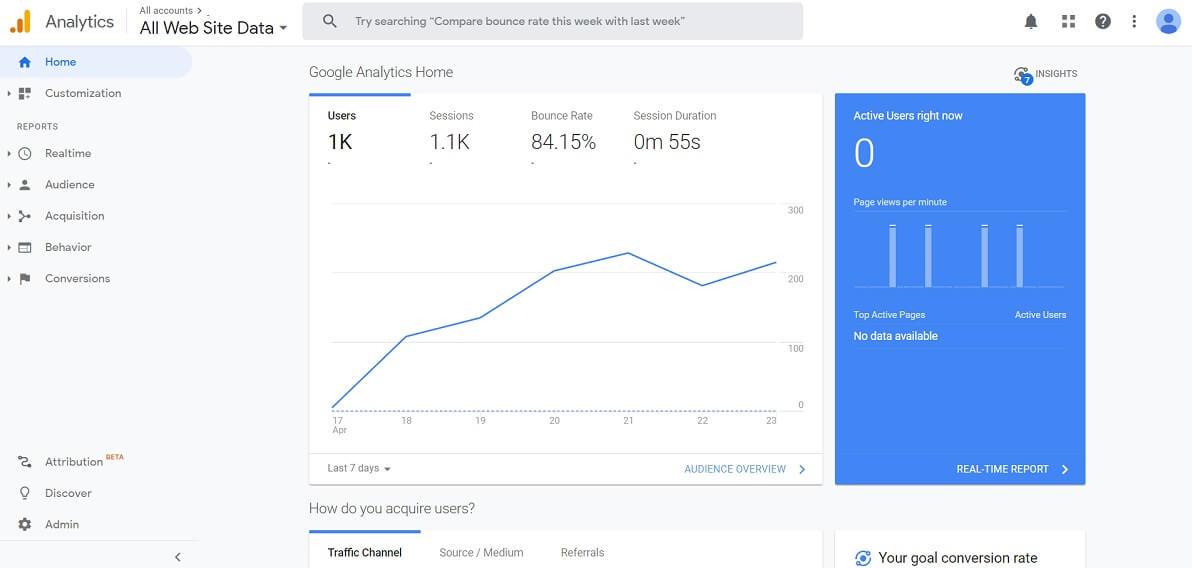Expand the Audience tree arrow
The width and height of the screenshot is (1192, 568).
(x=8, y=185)
